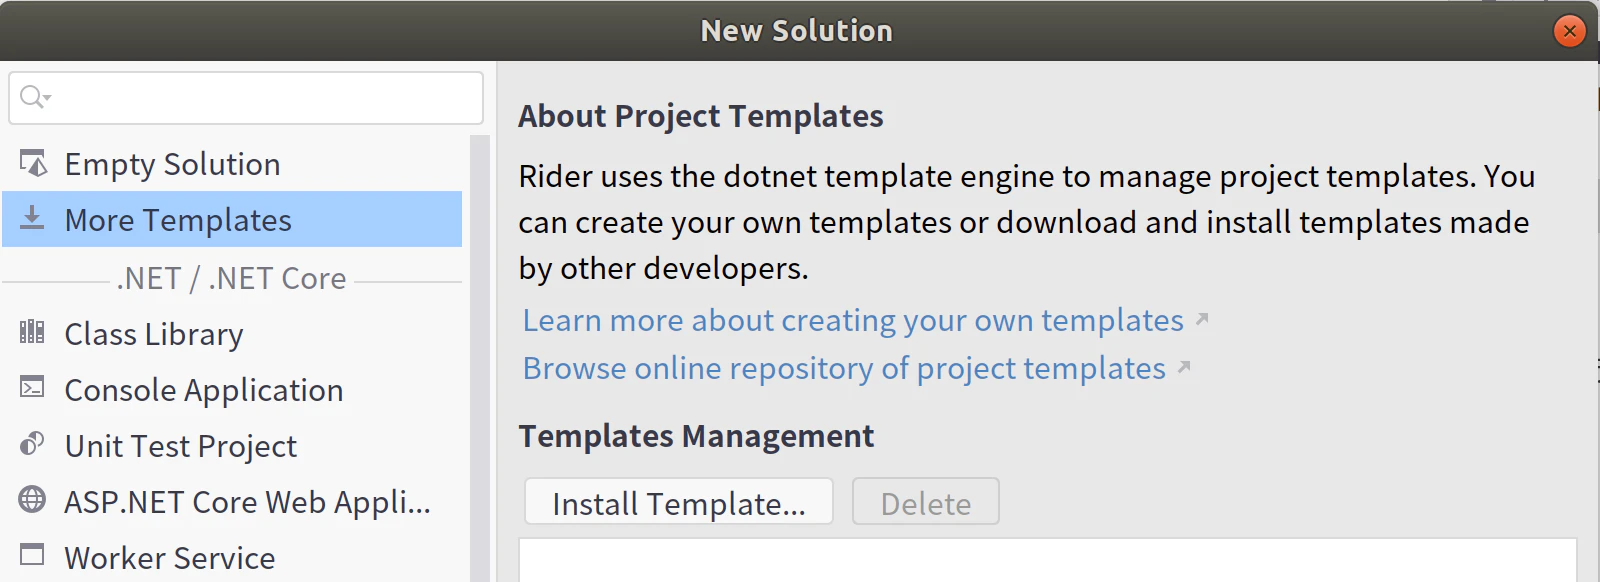
Task: Click the search magnifier icon
Action: click(34, 97)
